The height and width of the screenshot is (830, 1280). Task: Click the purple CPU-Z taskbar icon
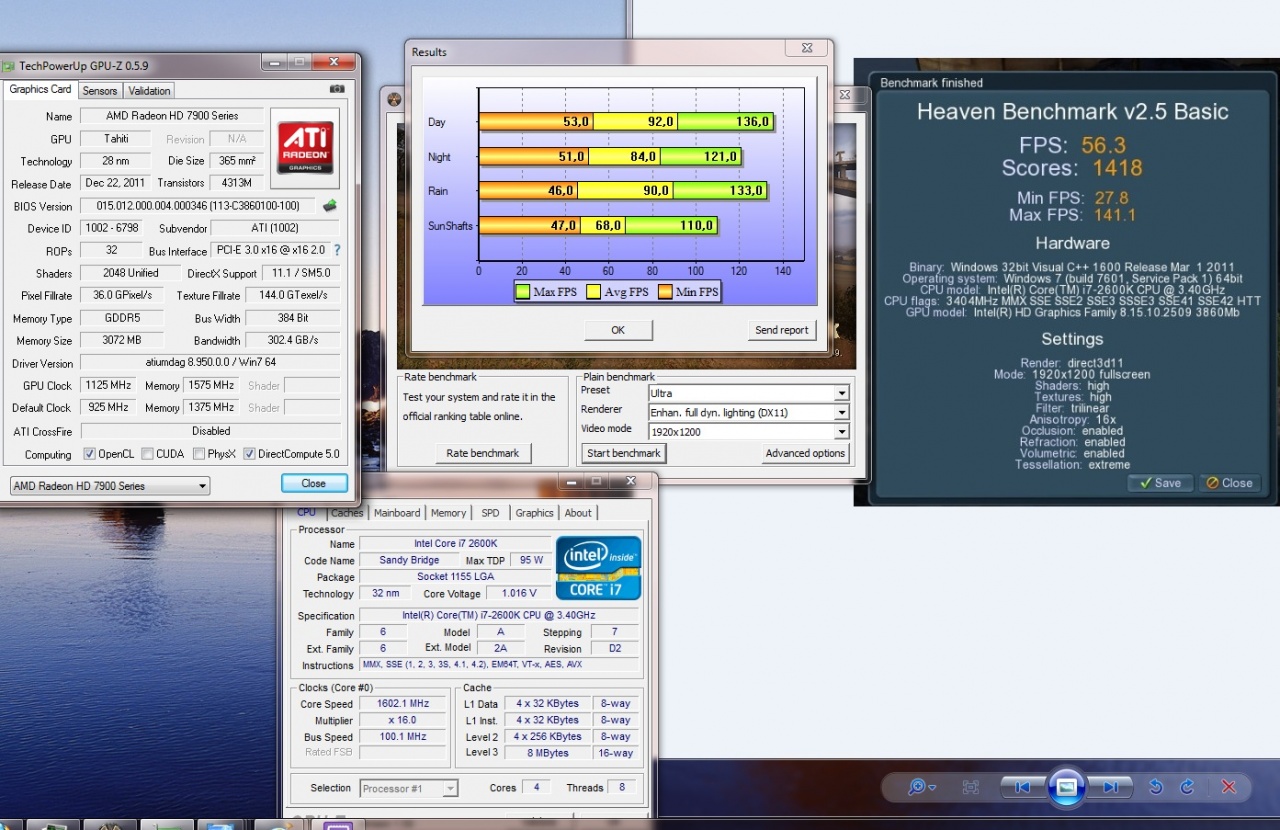339,825
